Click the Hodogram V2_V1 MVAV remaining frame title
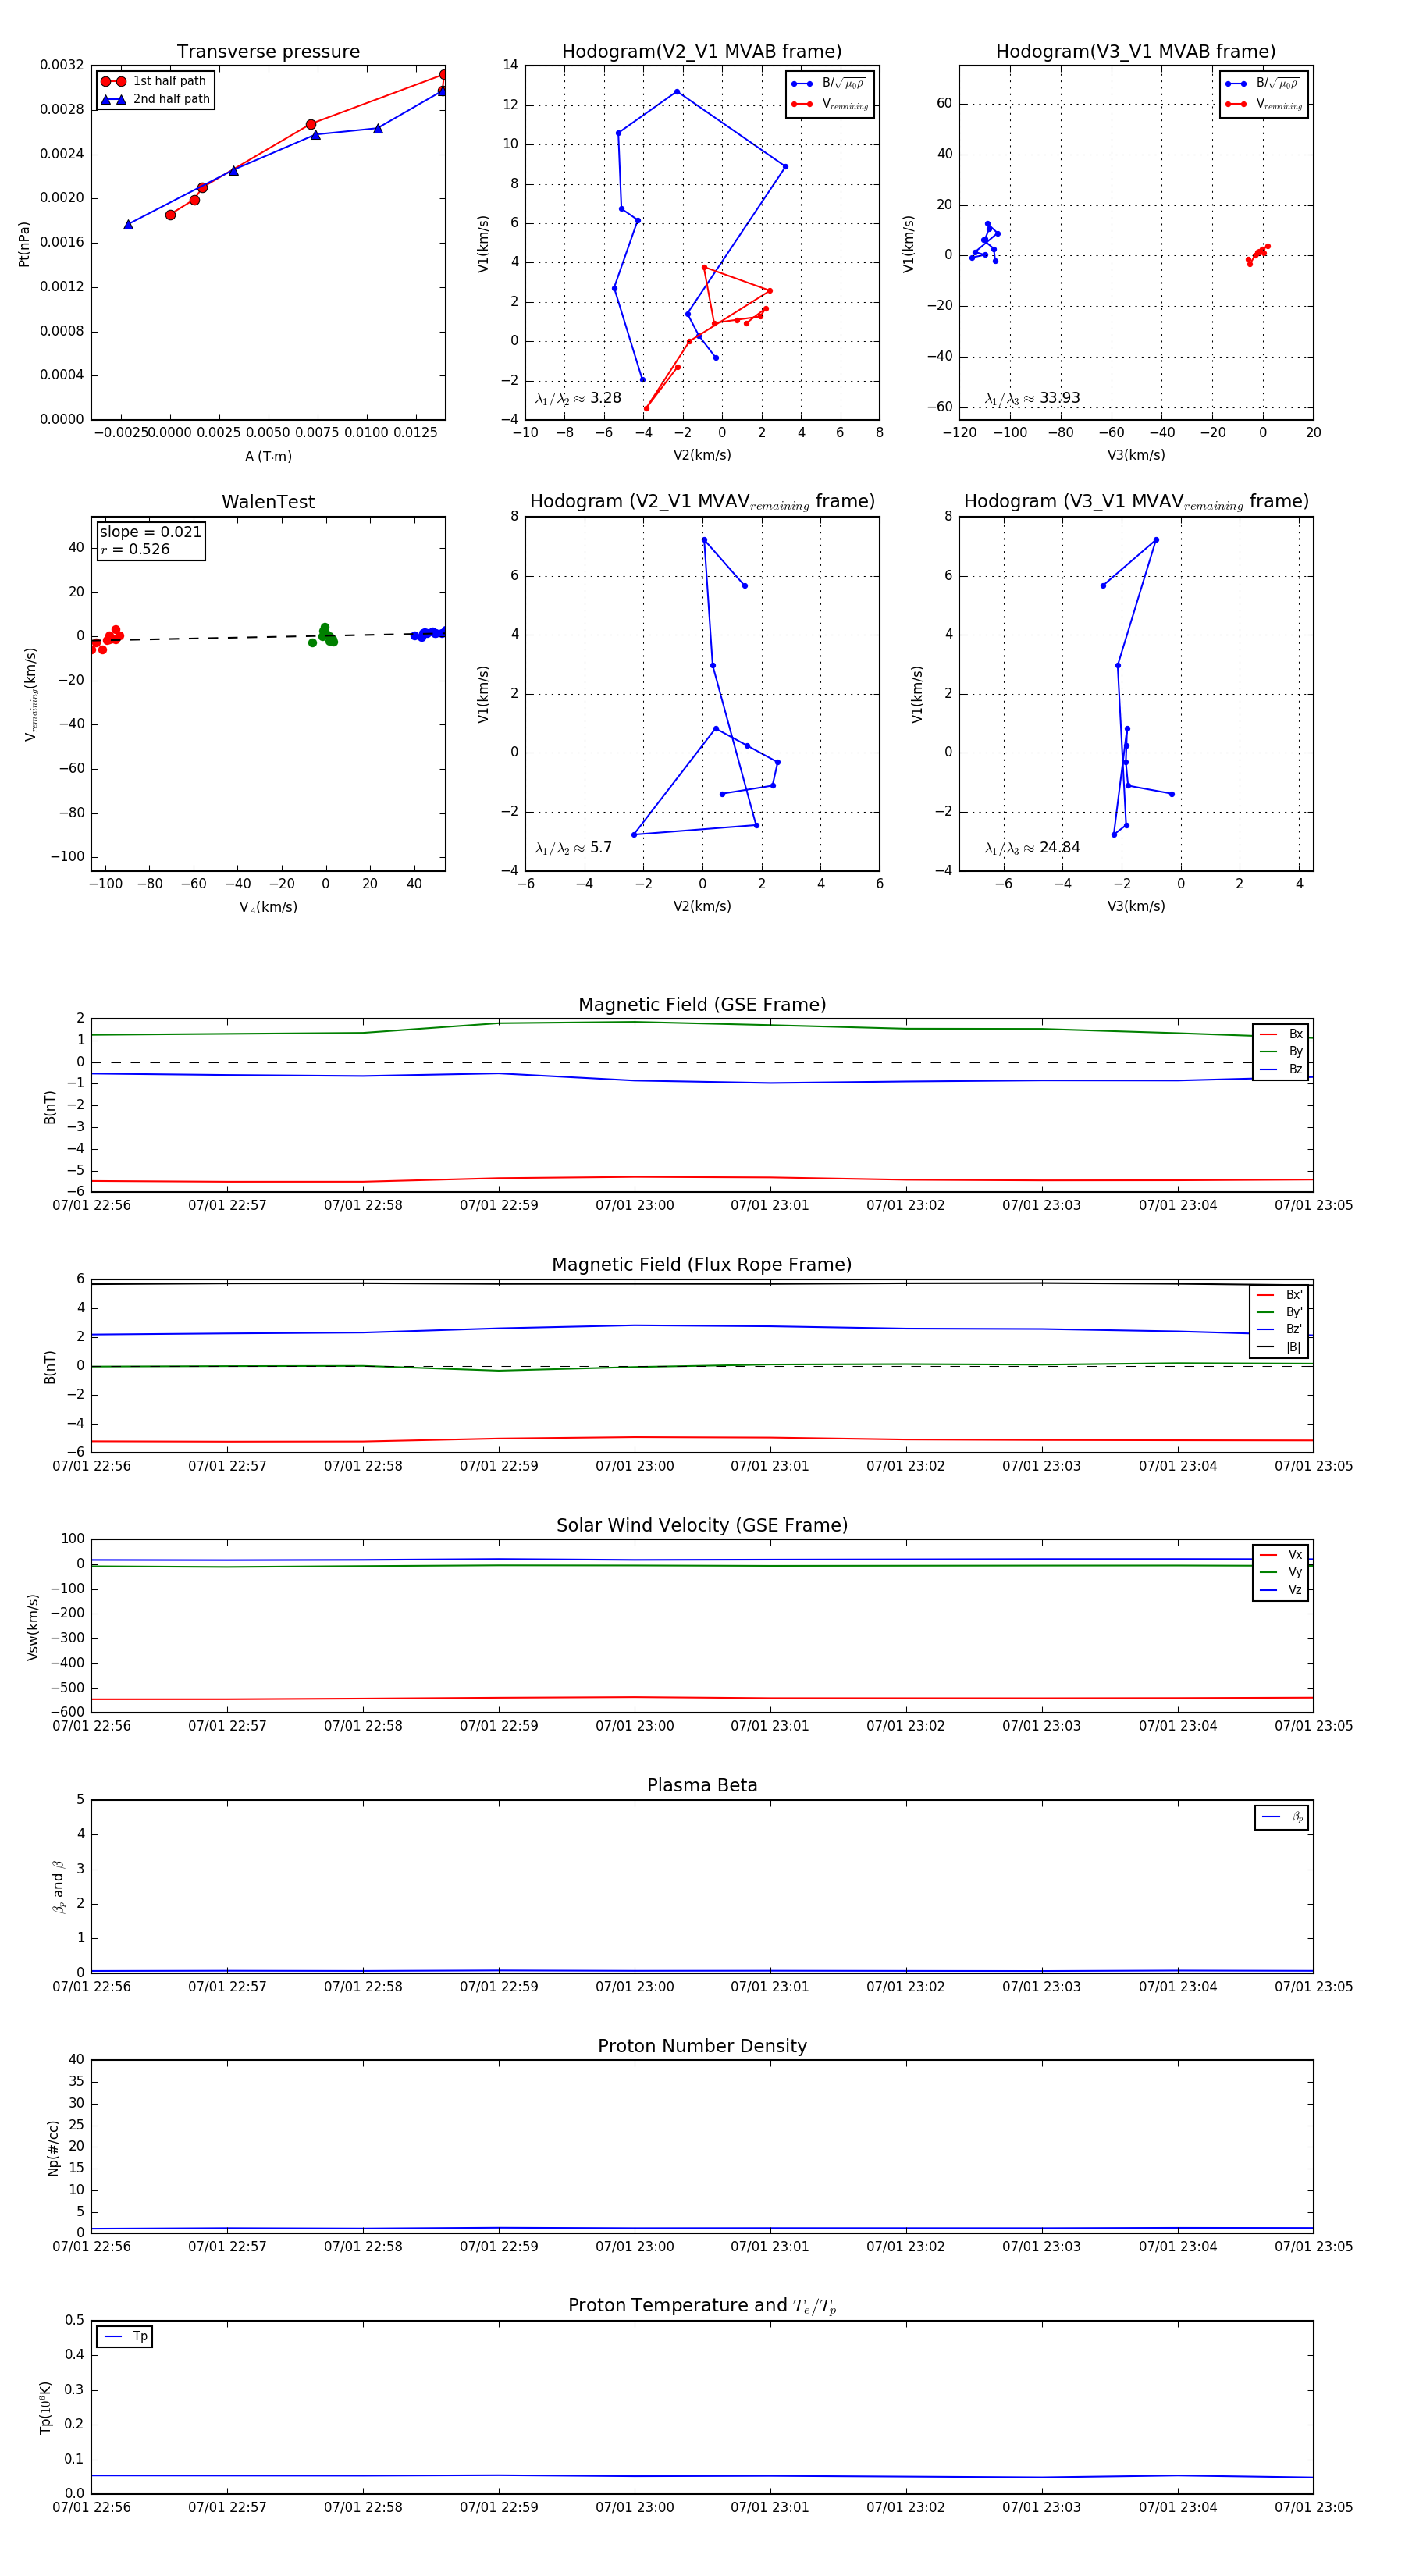 click(x=701, y=502)
